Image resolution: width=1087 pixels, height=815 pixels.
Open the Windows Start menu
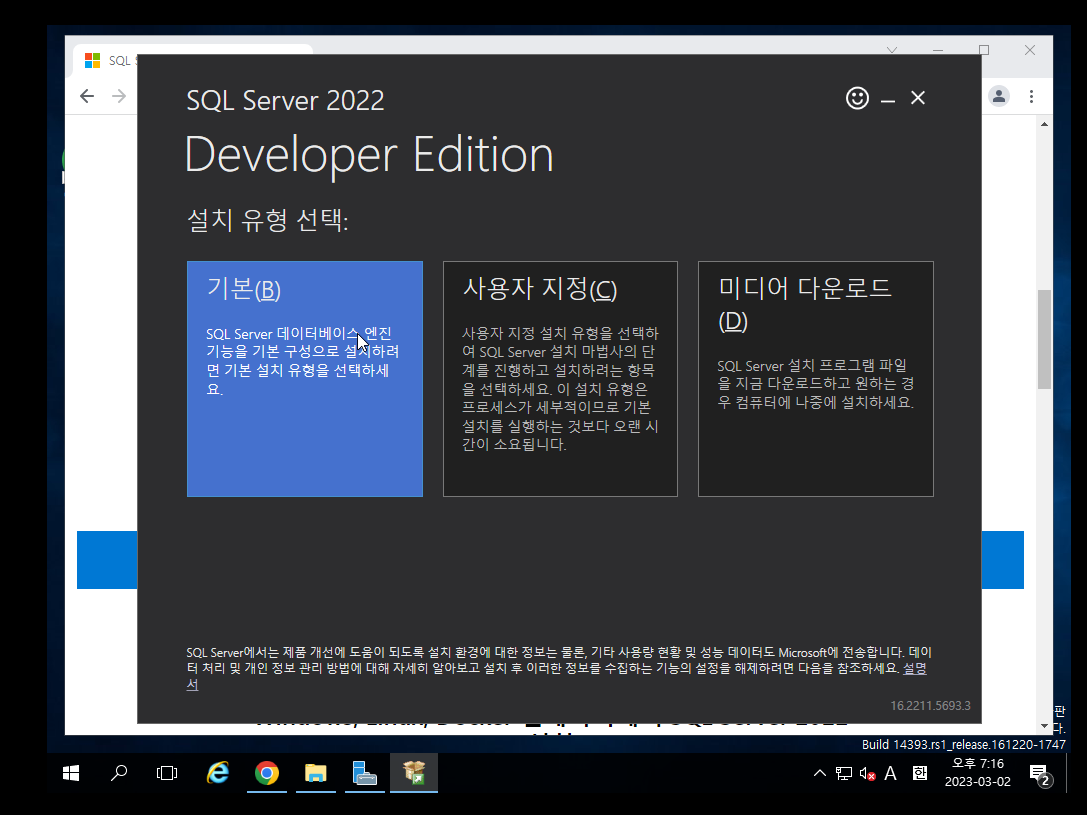(x=71, y=773)
